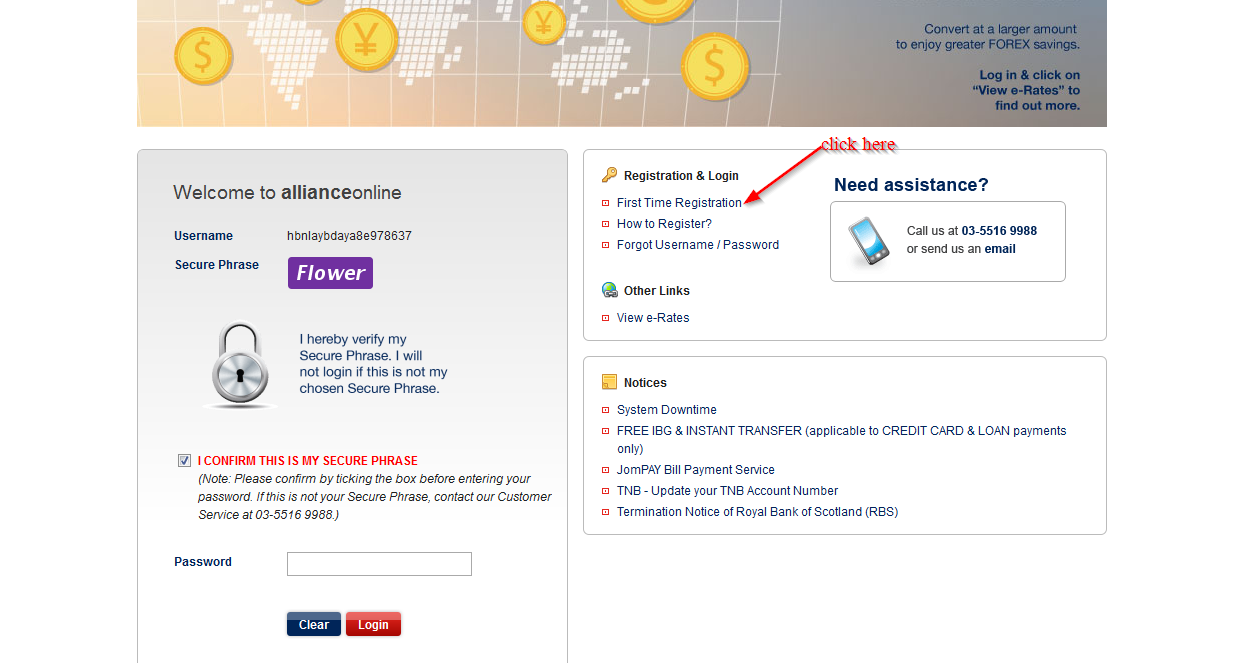Click 'View e-Rates' text in the banner
This screenshot has width=1244, height=663.
[1019, 90]
